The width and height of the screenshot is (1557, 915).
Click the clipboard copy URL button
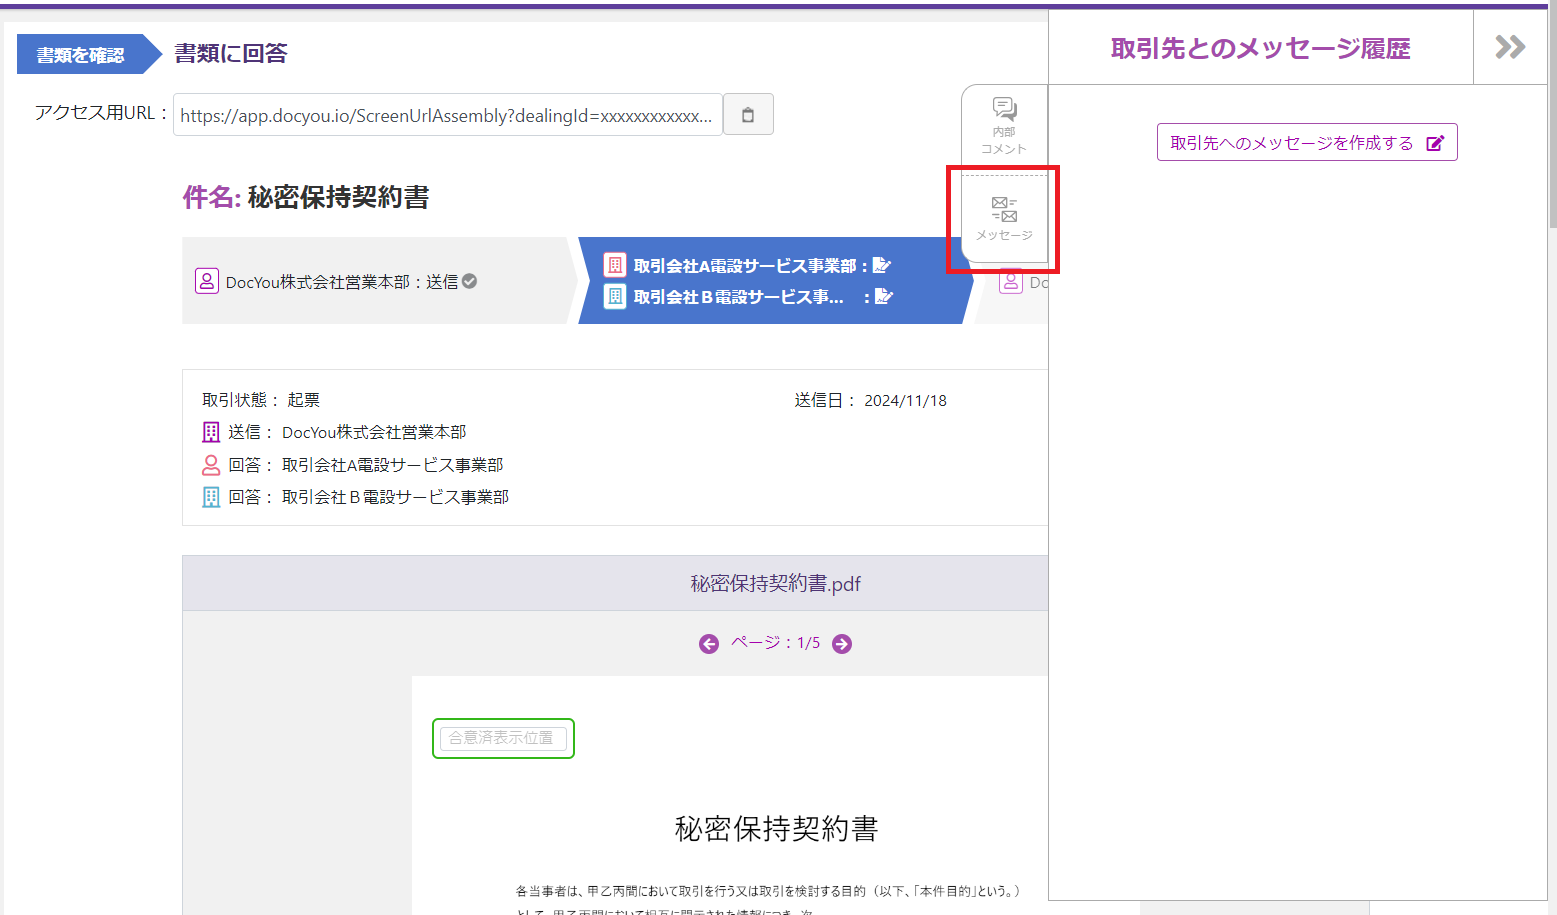[x=747, y=115]
